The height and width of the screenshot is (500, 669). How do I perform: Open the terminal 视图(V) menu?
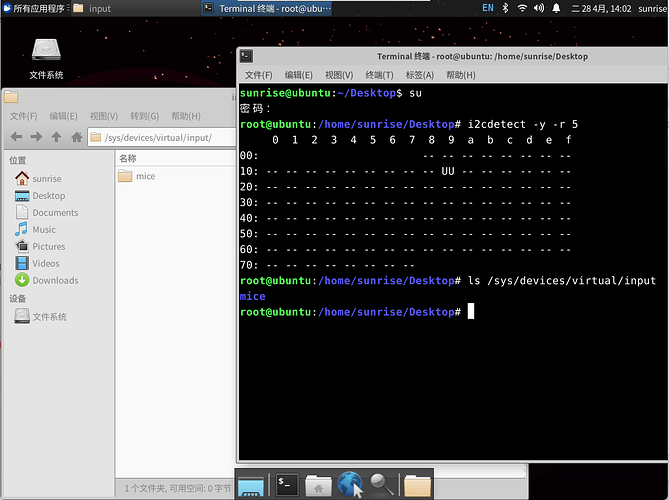click(x=339, y=75)
